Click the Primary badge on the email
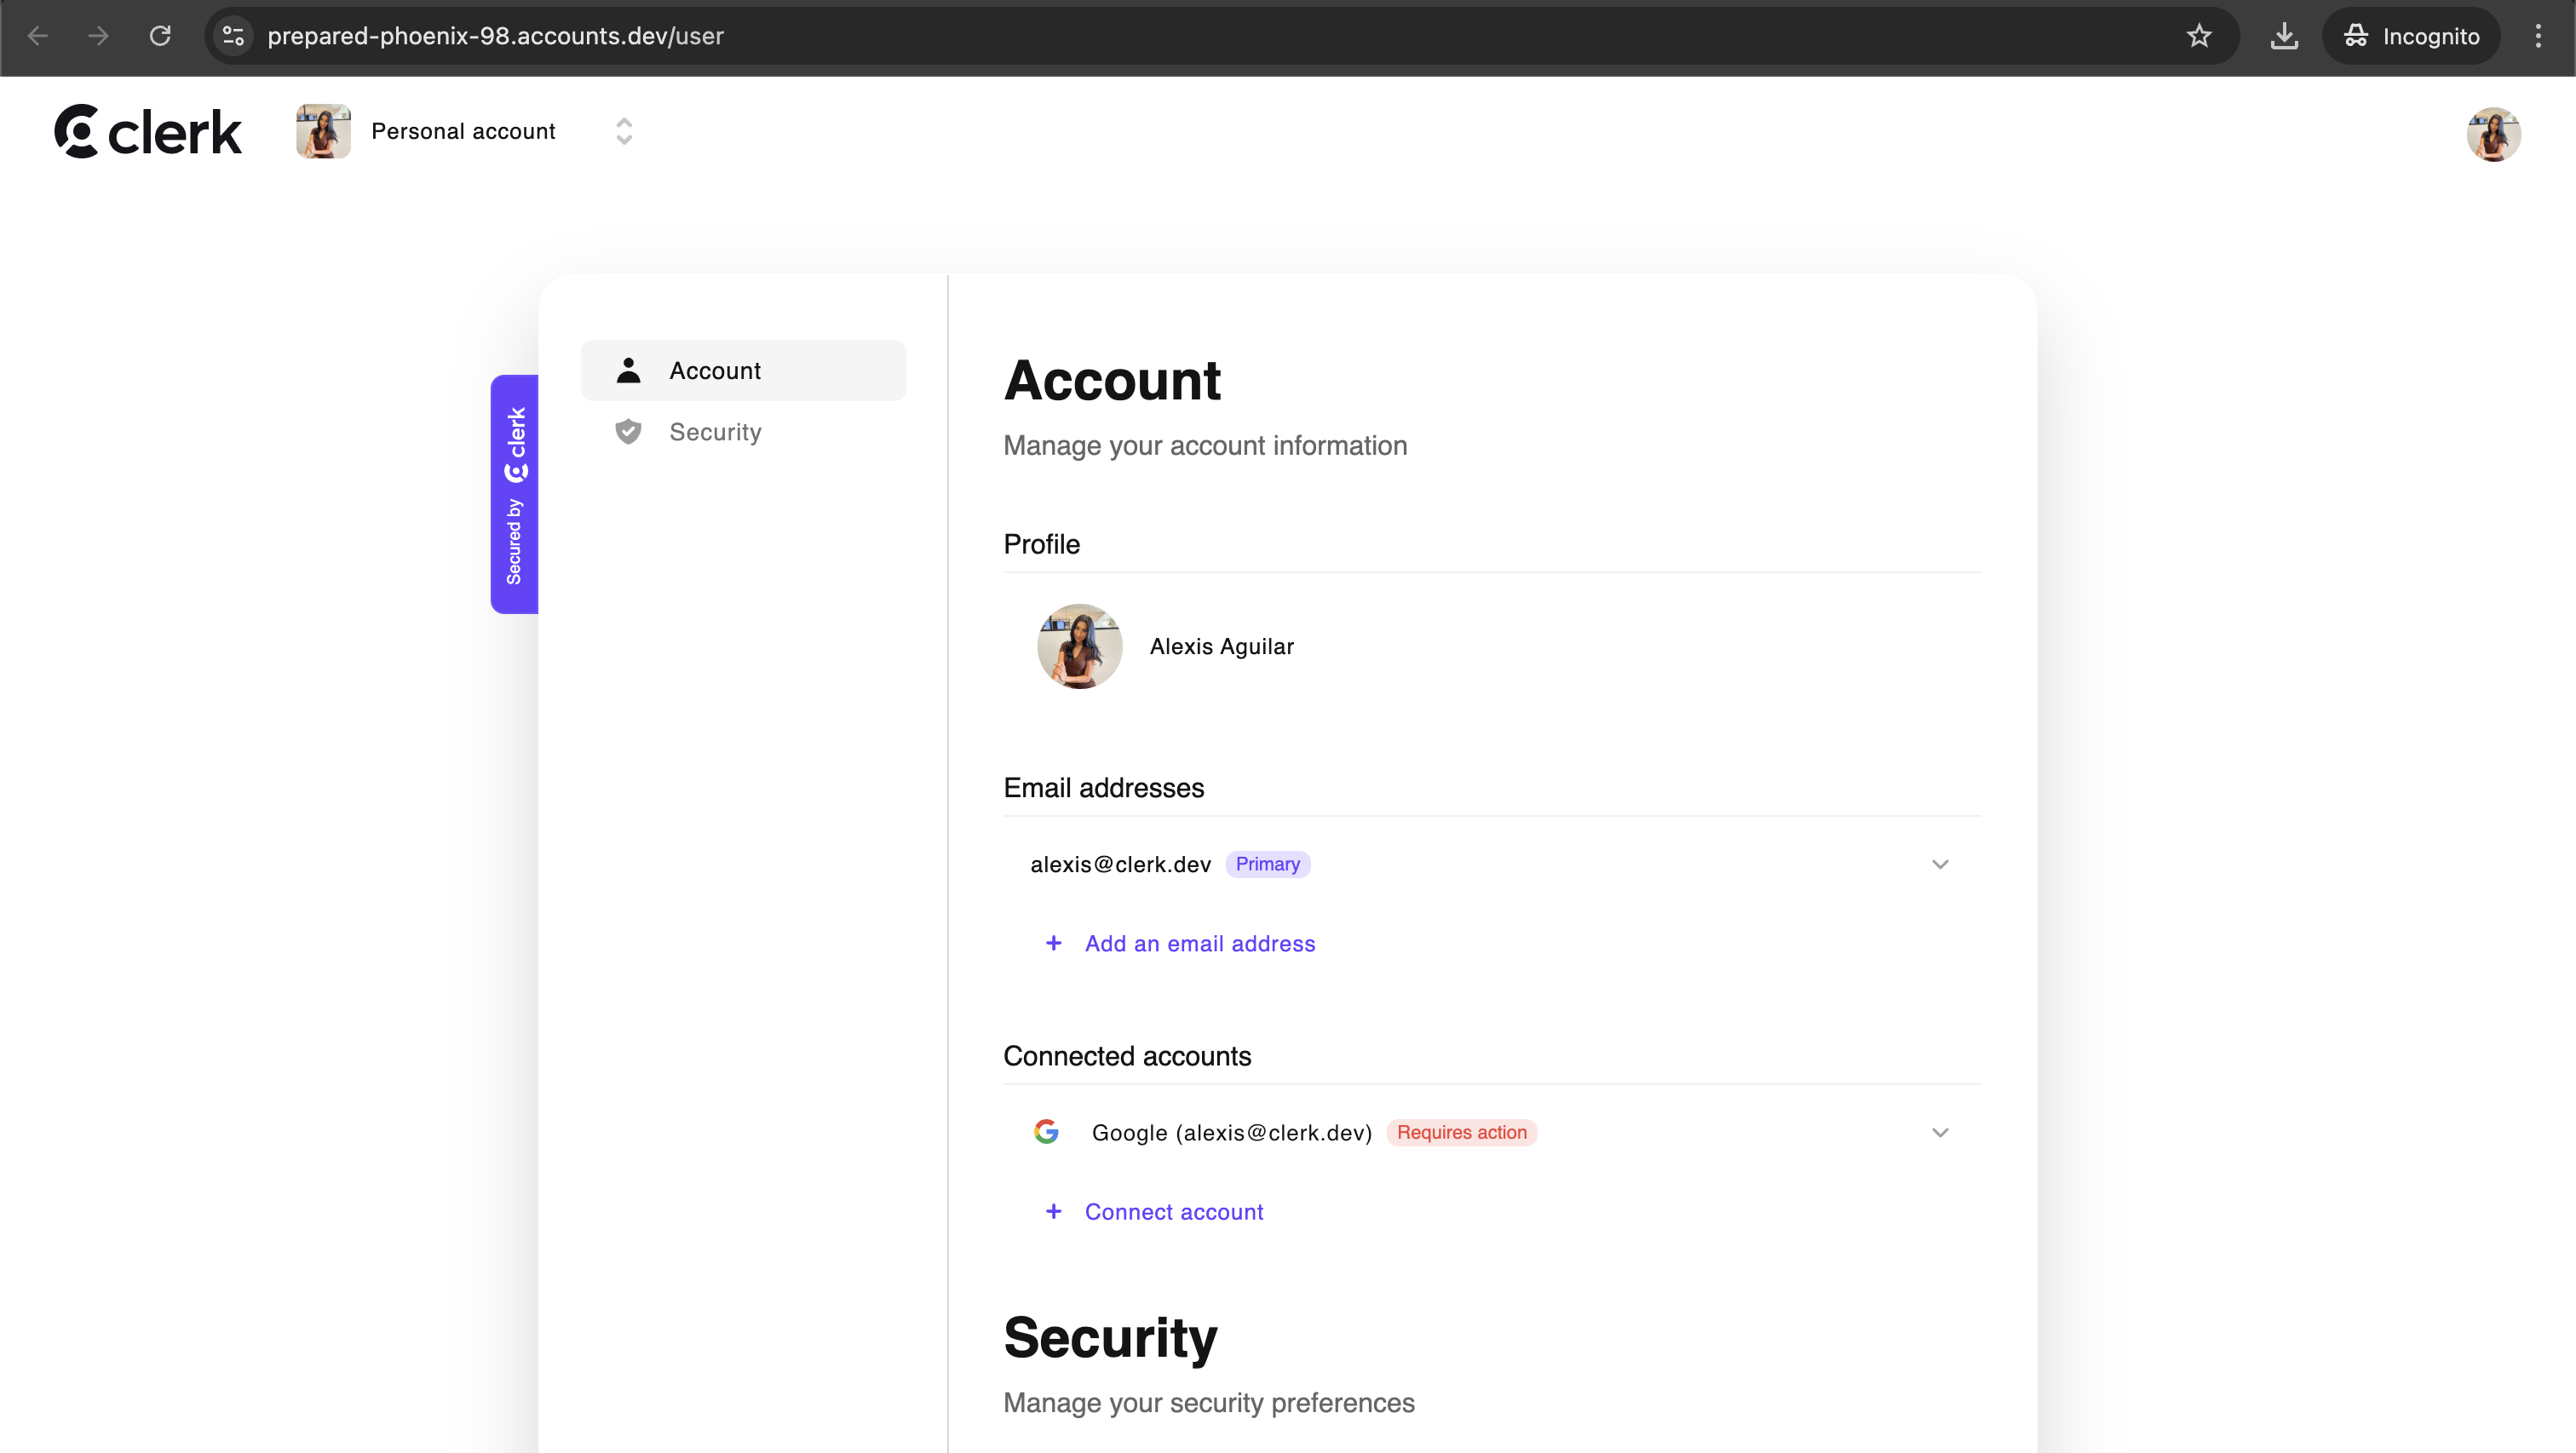The height and width of the screenshot is (1453, 2576). 1267,863
